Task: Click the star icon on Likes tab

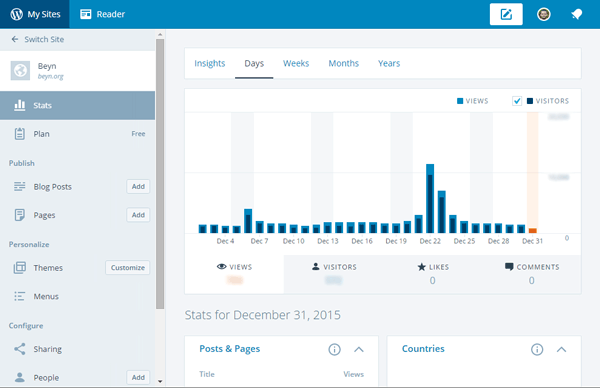Action: tap(421, 267)
